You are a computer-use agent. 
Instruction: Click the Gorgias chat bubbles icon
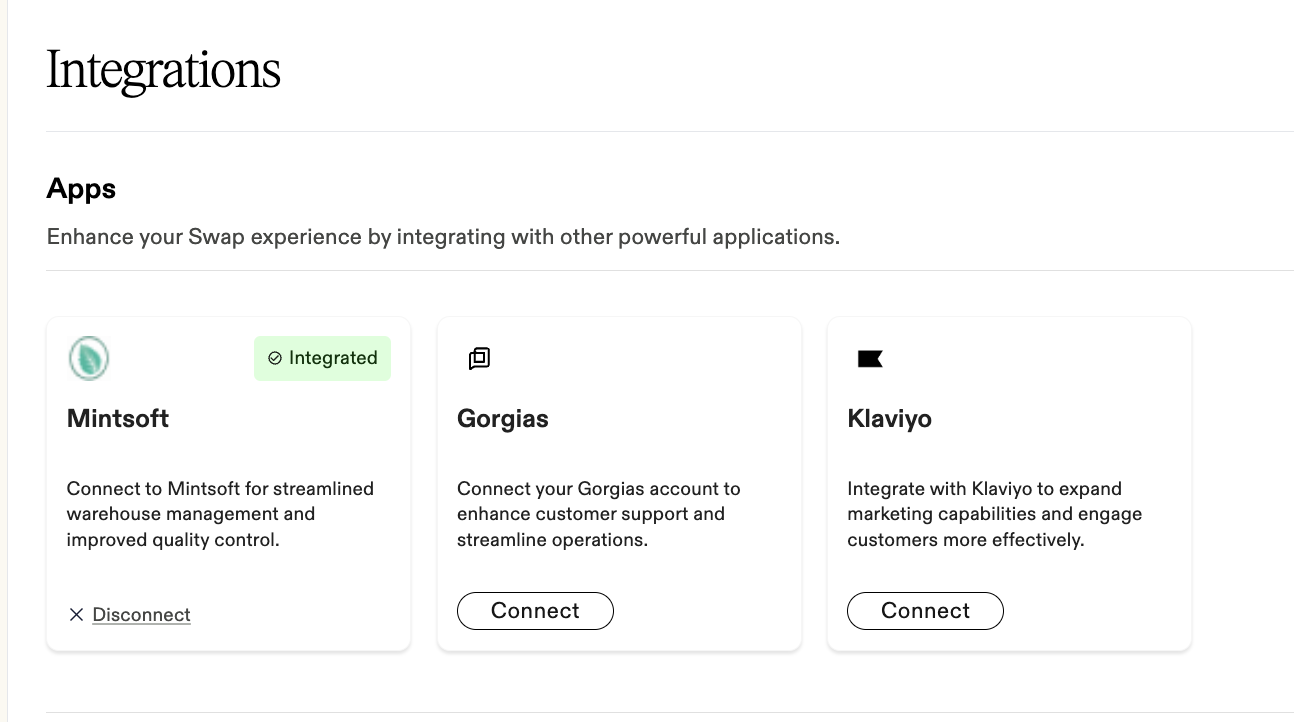479,358
